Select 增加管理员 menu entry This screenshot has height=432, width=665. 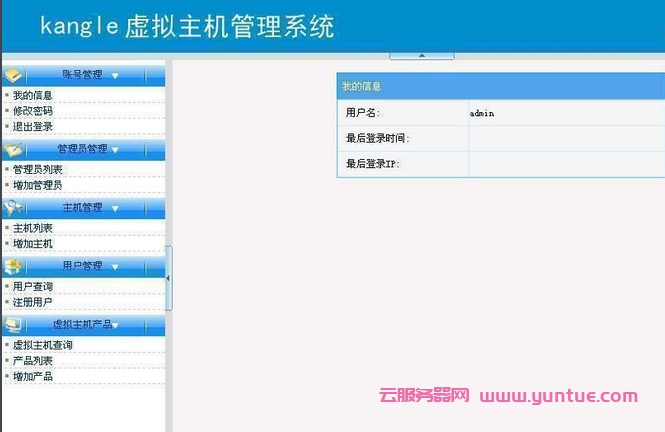click(37, 186)
